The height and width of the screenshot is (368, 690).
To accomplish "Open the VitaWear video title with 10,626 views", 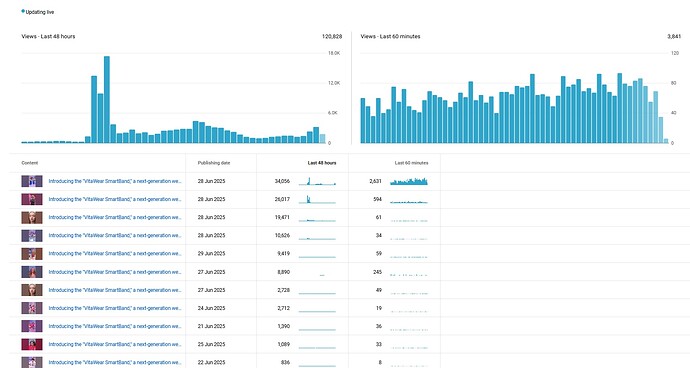I will pyautogui.click(x=115, y=236).
